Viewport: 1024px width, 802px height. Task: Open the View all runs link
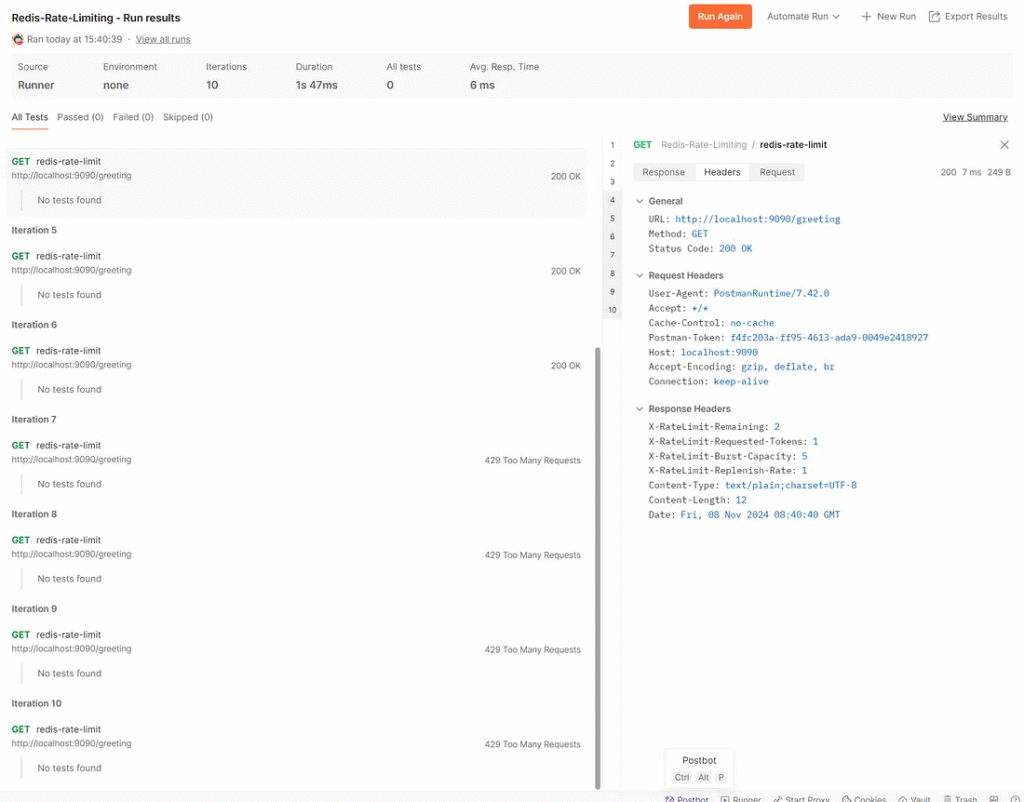coord(163,39)
